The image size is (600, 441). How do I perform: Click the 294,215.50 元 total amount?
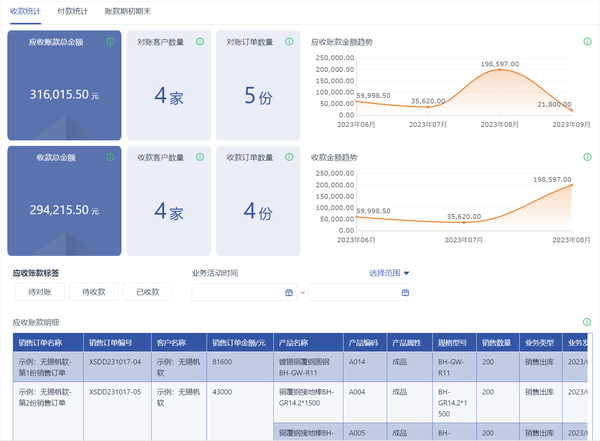pyautogui.click(x=64, y=210)
